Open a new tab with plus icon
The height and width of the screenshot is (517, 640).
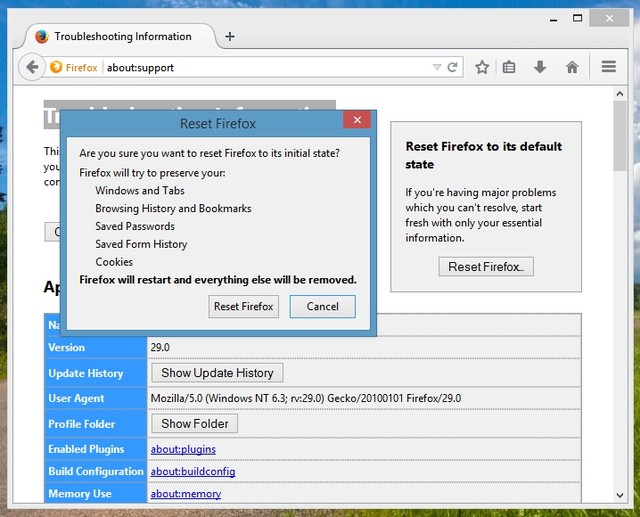(x=230, y=36)
